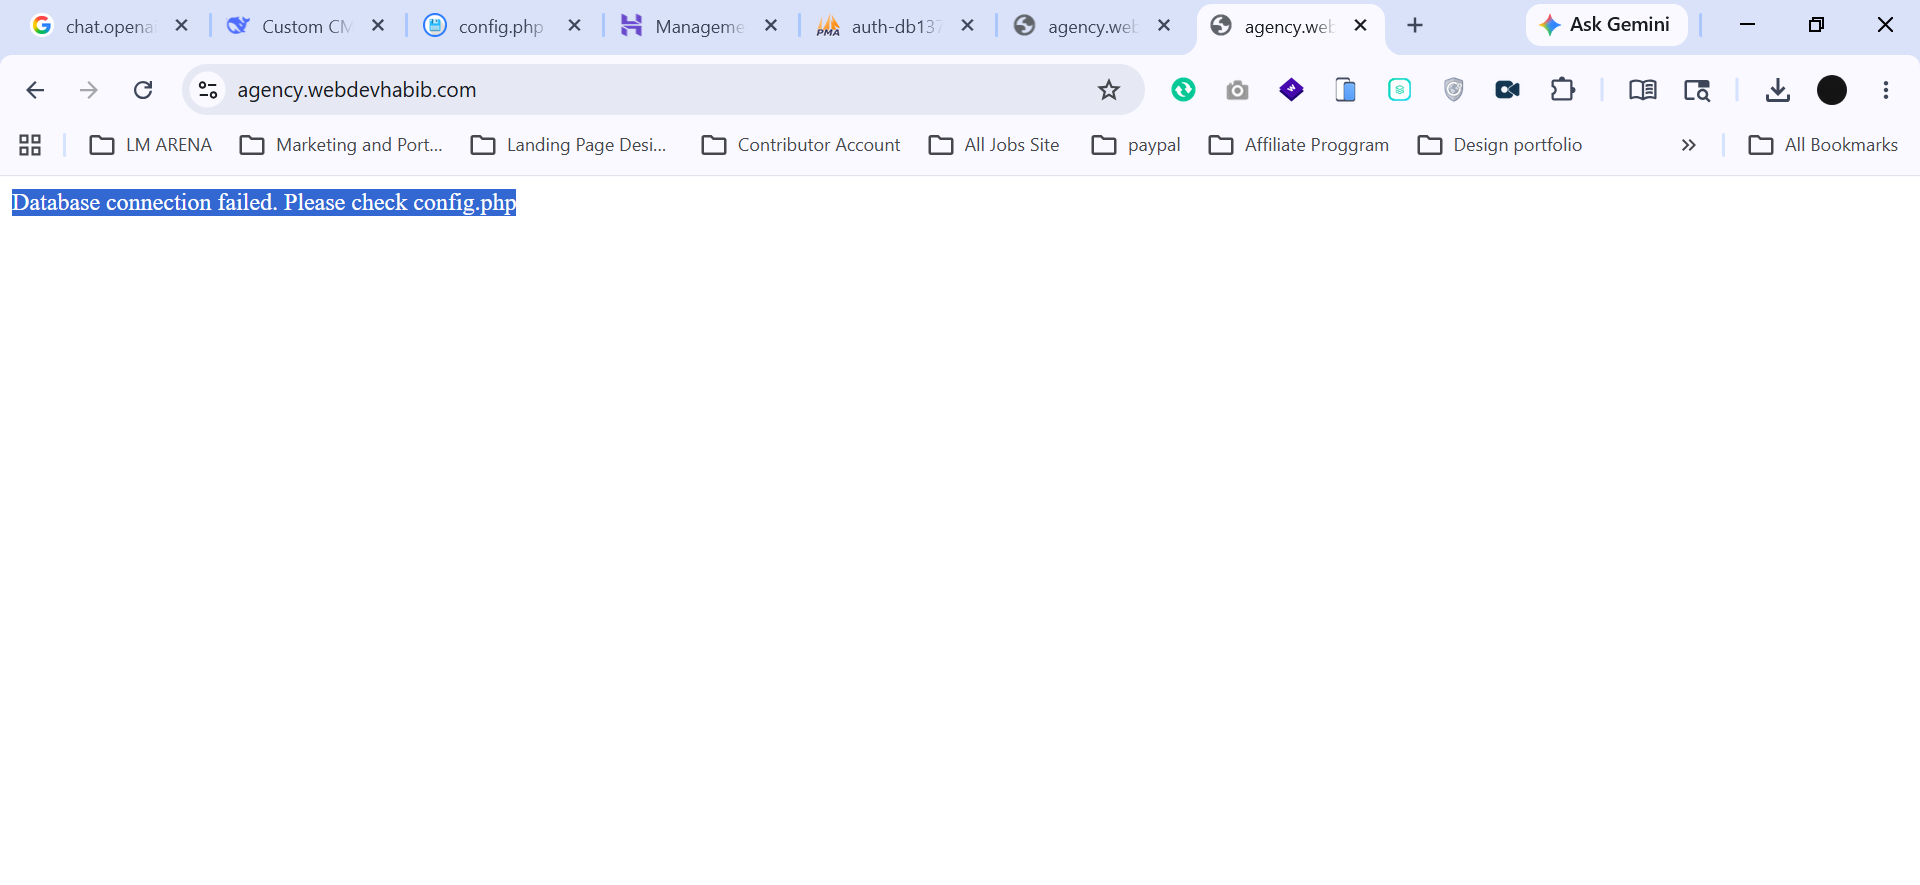This screenshot has height=885, width=1920.
Task: Expand hidden bookmarks double chevron
Action: coord(1689,145)
